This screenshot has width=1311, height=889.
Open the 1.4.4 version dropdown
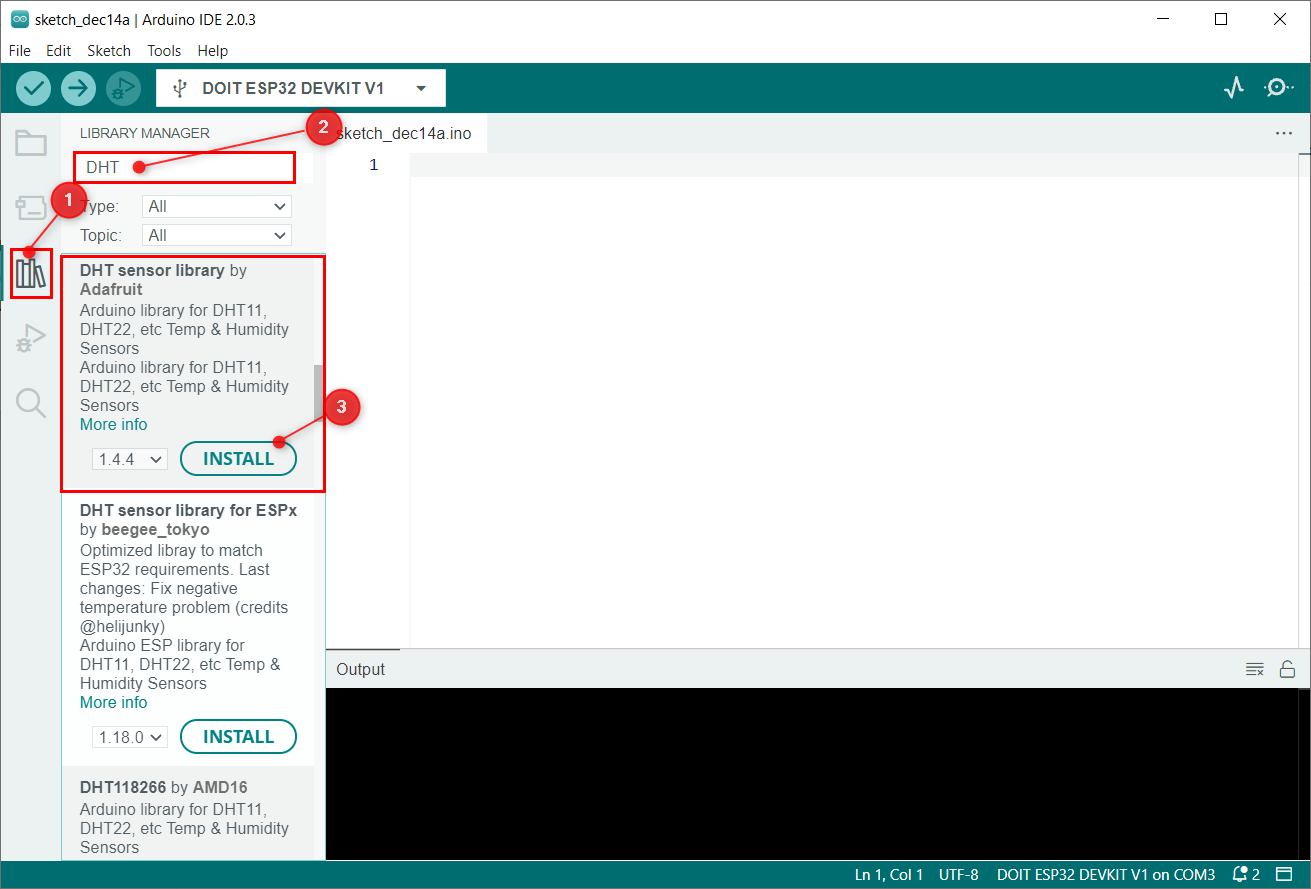(130, 459)
